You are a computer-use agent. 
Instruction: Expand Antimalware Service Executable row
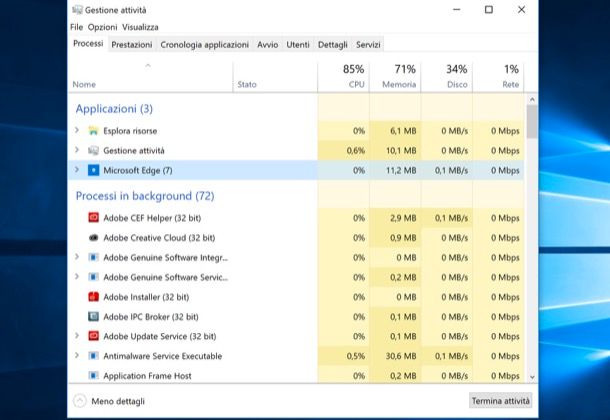[77, 355]
